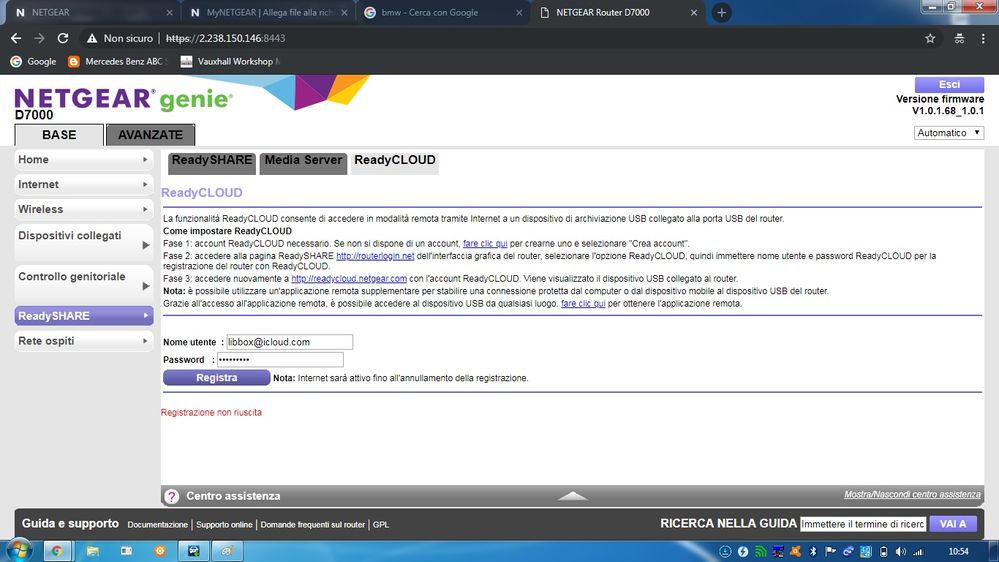999x562 pixels.
Task: Click the Bluetooth icon in system tray
Action: coord(813,552)
